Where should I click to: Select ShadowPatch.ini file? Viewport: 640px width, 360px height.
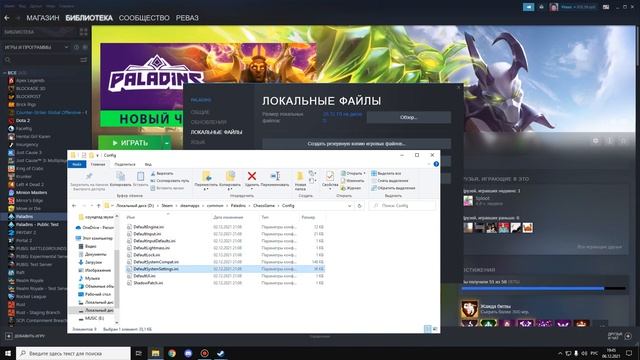tap(148, 283)
